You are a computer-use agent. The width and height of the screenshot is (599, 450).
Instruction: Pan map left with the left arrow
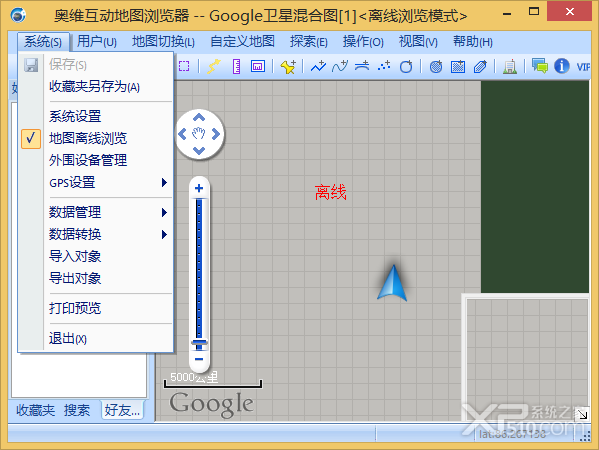pyautogui.click(x=182, y=134)
